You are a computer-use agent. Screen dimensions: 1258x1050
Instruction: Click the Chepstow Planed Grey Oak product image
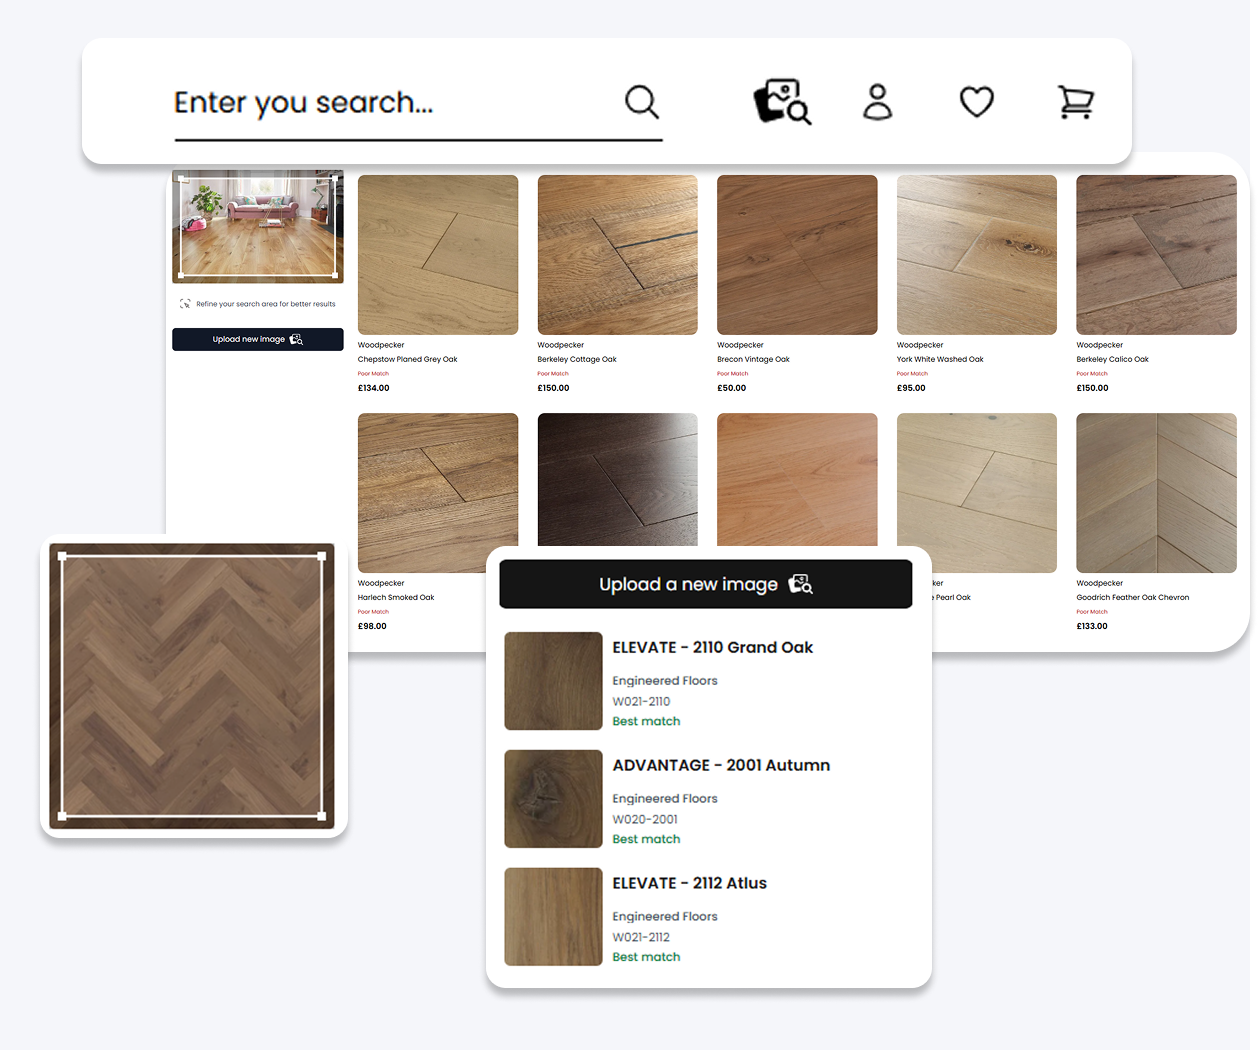[437, 254]
